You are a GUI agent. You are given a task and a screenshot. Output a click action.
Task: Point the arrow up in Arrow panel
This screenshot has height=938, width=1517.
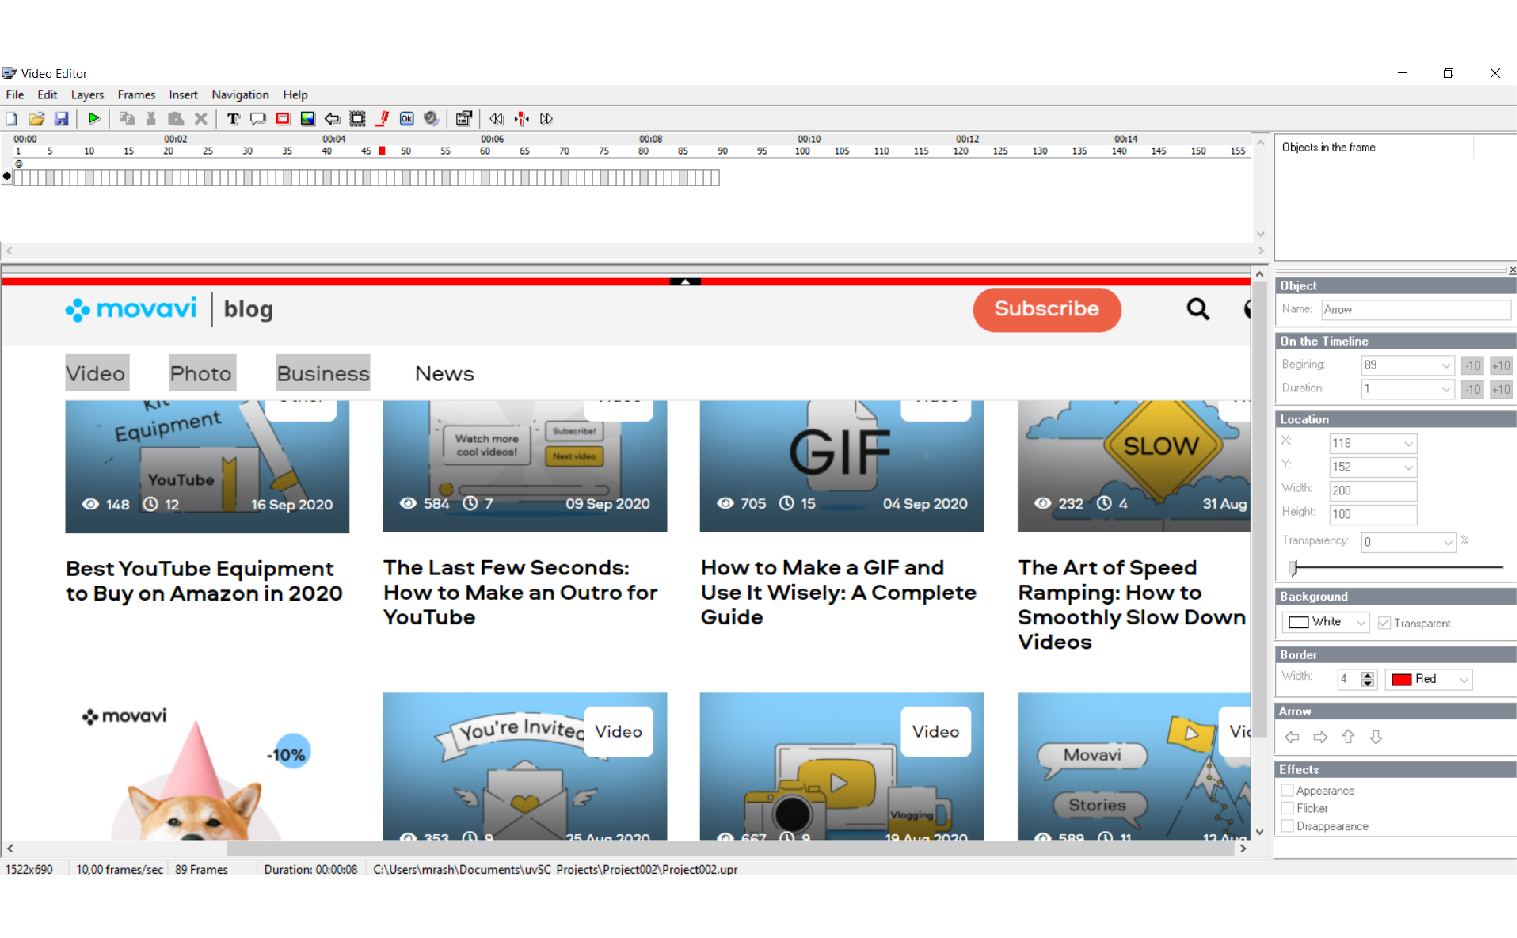pos(1348,737)
